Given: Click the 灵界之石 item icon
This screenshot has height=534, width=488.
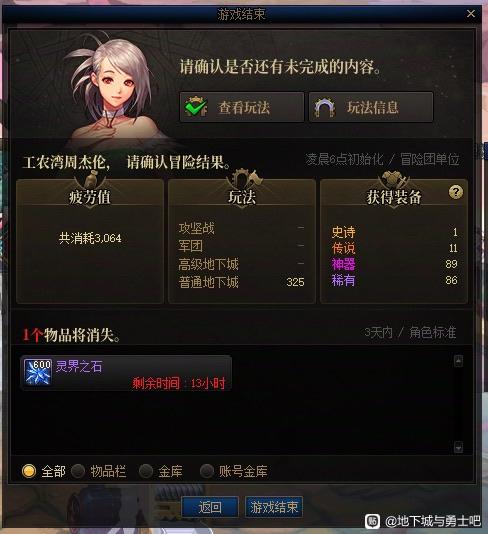Looking at the screenshot, I should coord(38,372).
